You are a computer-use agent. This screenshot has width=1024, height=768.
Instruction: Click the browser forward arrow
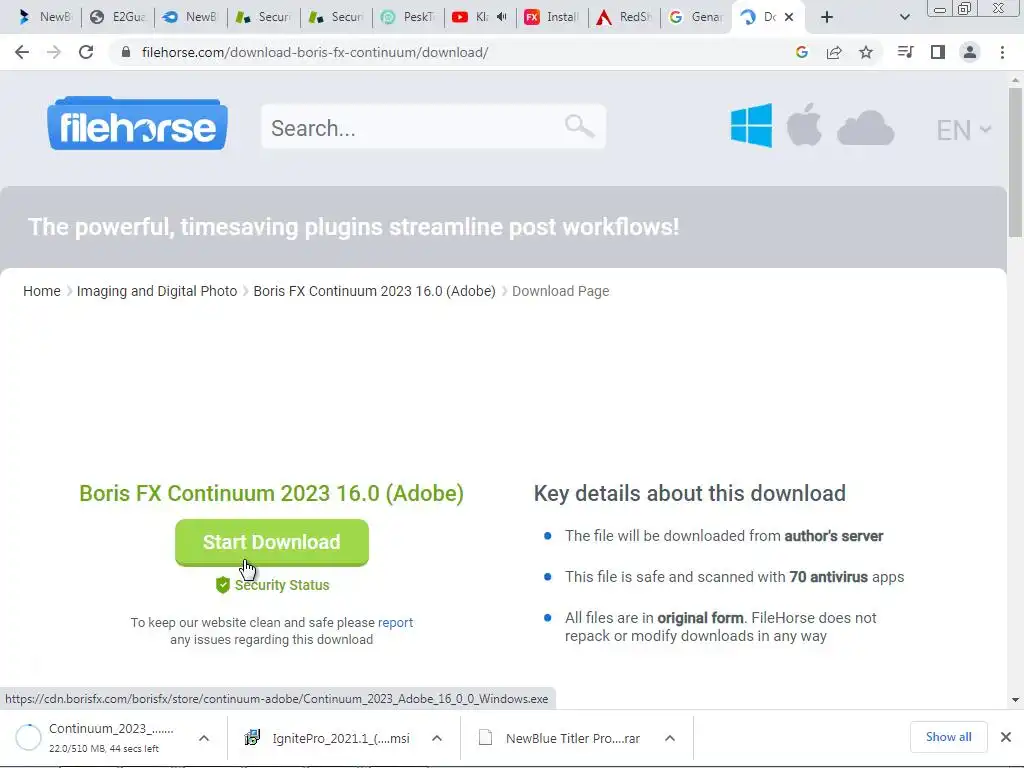pos(54,52)
